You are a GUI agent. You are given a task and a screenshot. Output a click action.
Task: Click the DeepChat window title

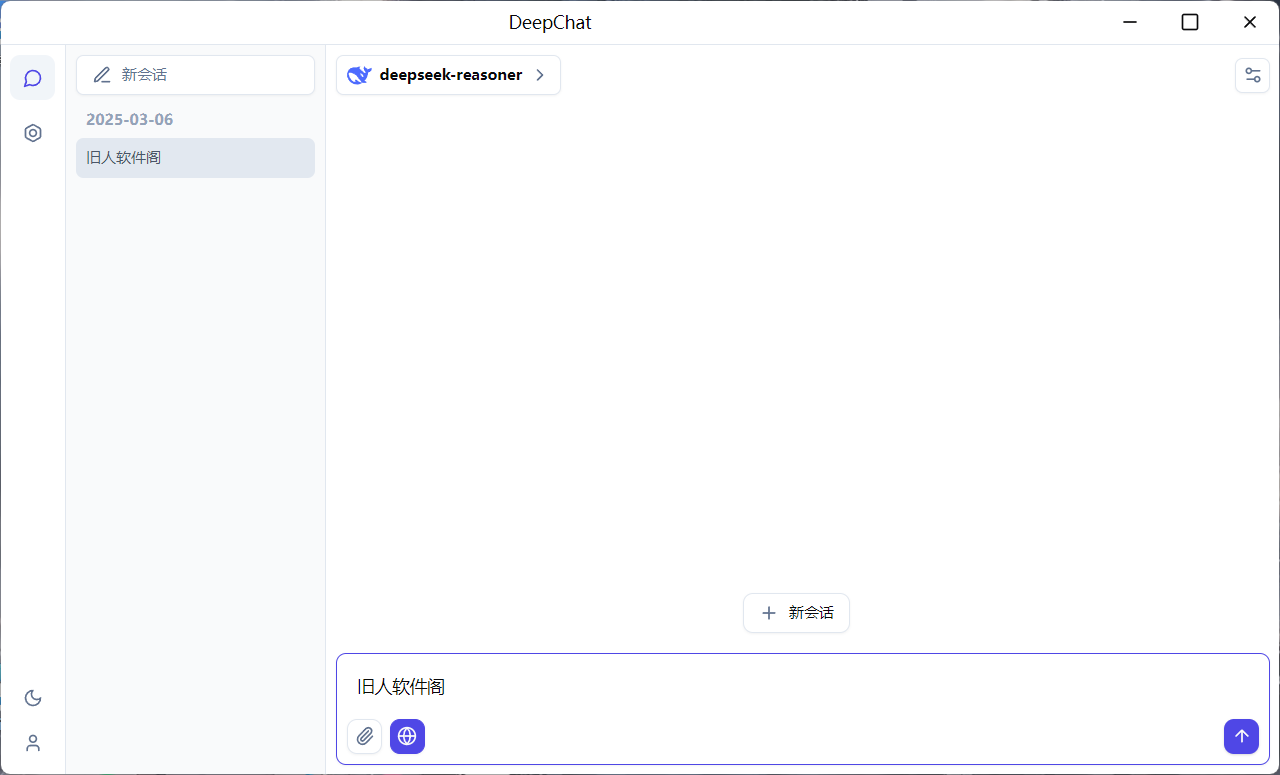coord(550,22)
